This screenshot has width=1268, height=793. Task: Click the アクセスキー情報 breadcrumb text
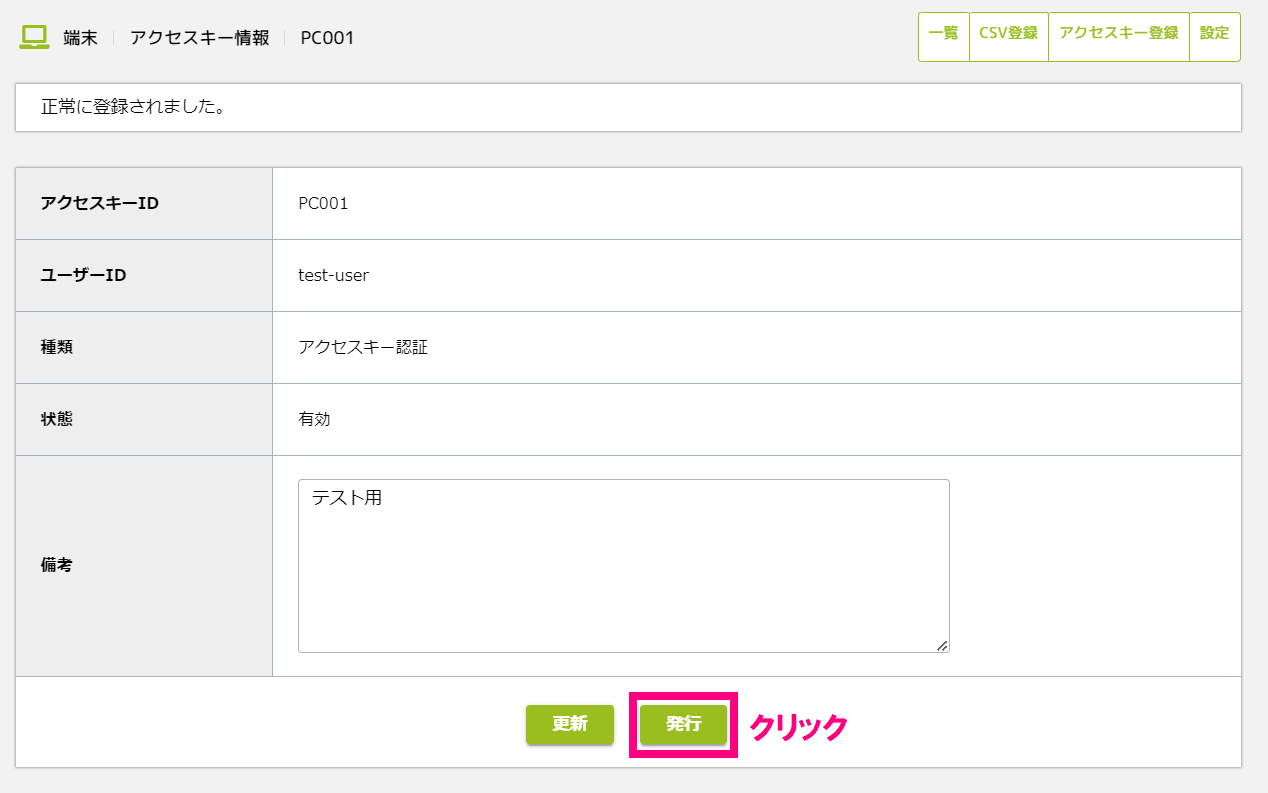pyautogui.click(x=200, y=38)
